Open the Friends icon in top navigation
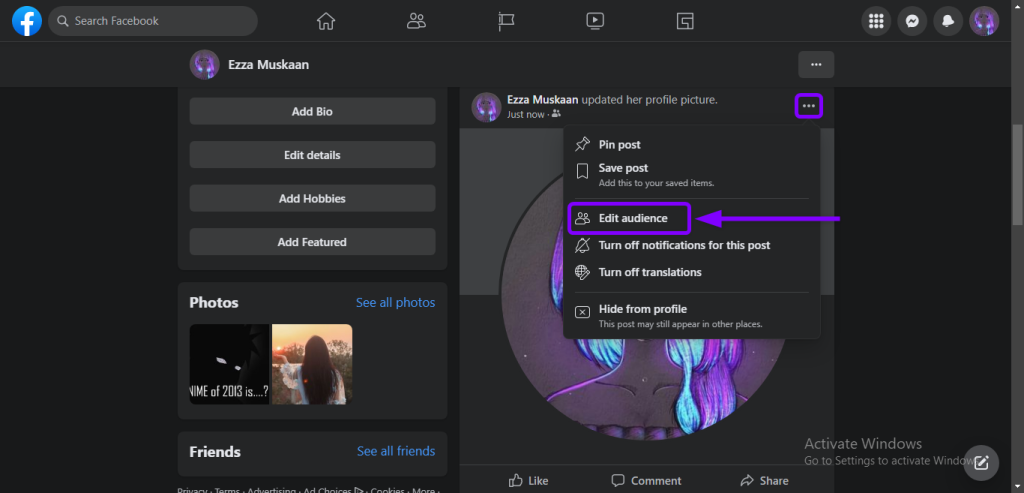The image size is (1024, 493). coord(416,21)
